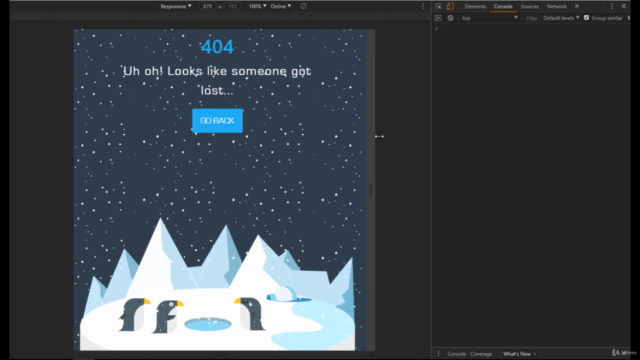Click the inspect element picker icon

pyautogui.click(x=438, y=7)
